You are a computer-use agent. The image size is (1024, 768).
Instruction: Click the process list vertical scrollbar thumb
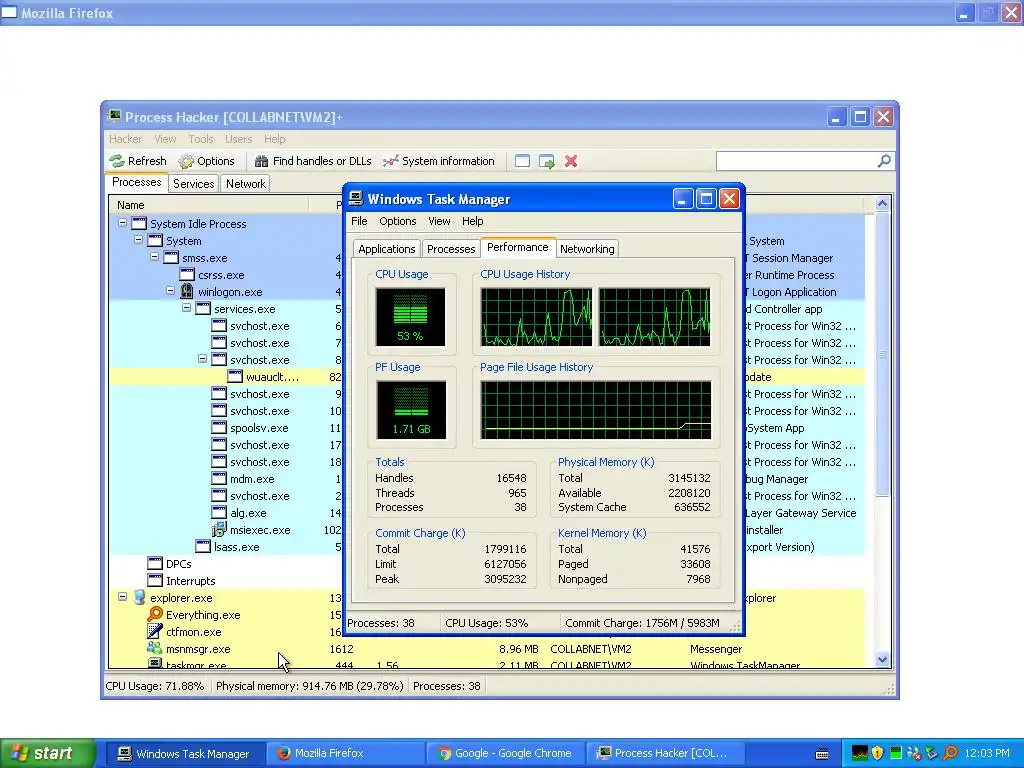[882, 354]
